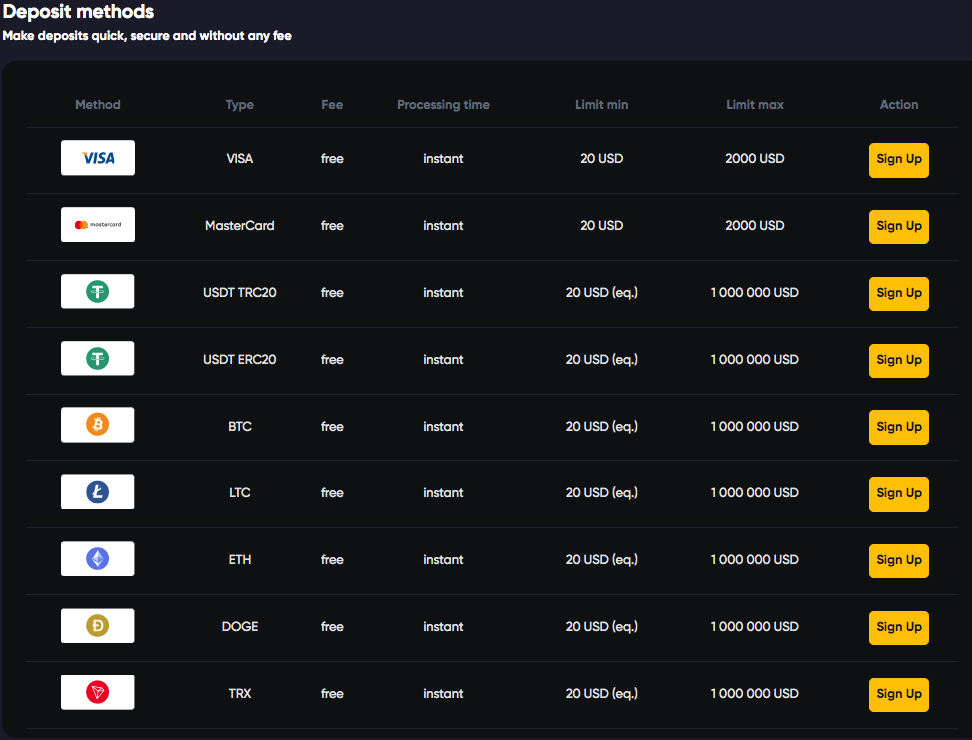This screenshot has width=972, height=740.
Task: Sign up using the LTC row button
Action: coord(898,493)
